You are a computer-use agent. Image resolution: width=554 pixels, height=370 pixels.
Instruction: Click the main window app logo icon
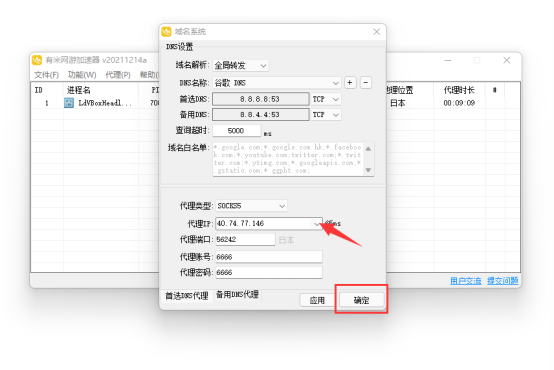[x=37, y=60]
